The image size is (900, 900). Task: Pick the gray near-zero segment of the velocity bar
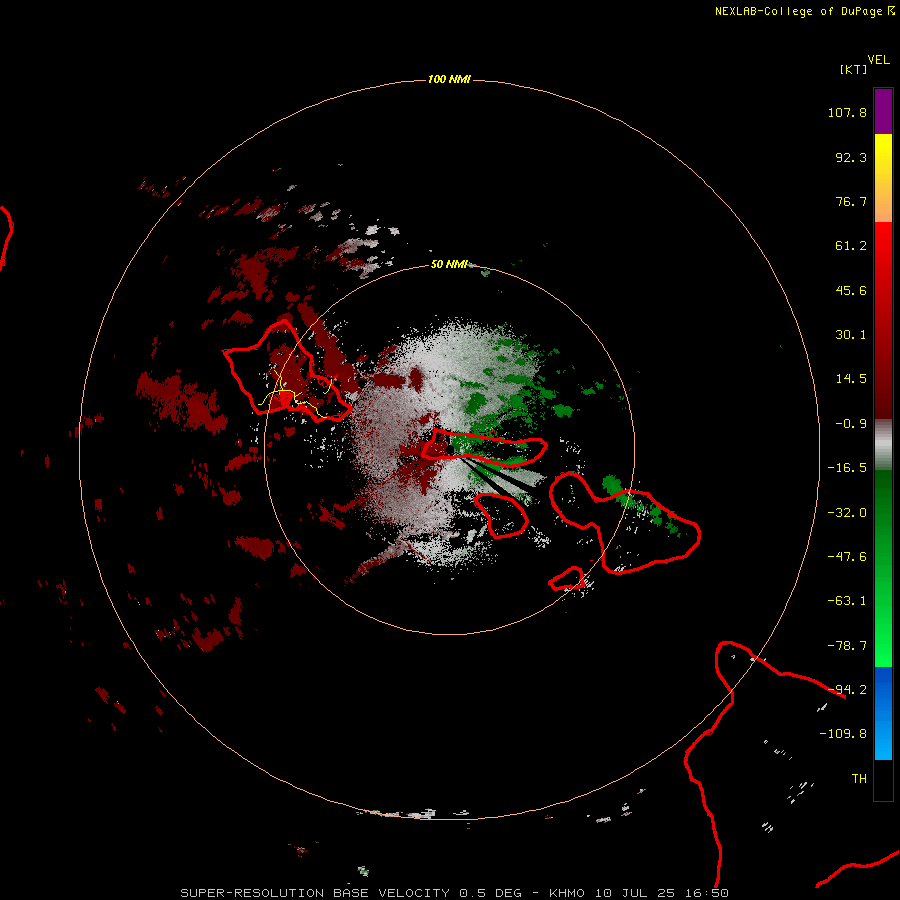883,445
